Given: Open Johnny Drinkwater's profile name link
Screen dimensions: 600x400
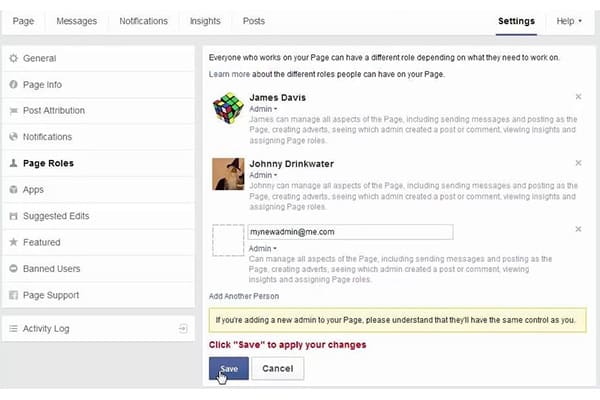Looking at the screenshot, I should pos(292,164).
